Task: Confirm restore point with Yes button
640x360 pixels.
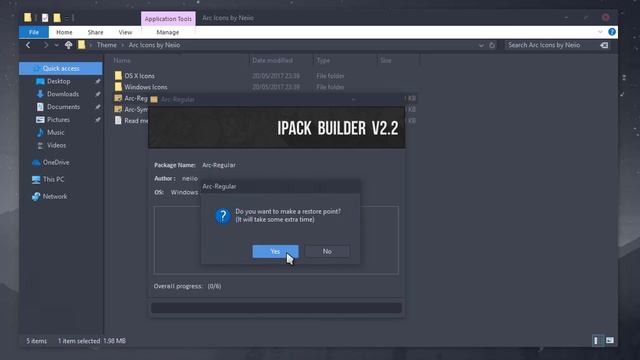Action: coord(275,251)
